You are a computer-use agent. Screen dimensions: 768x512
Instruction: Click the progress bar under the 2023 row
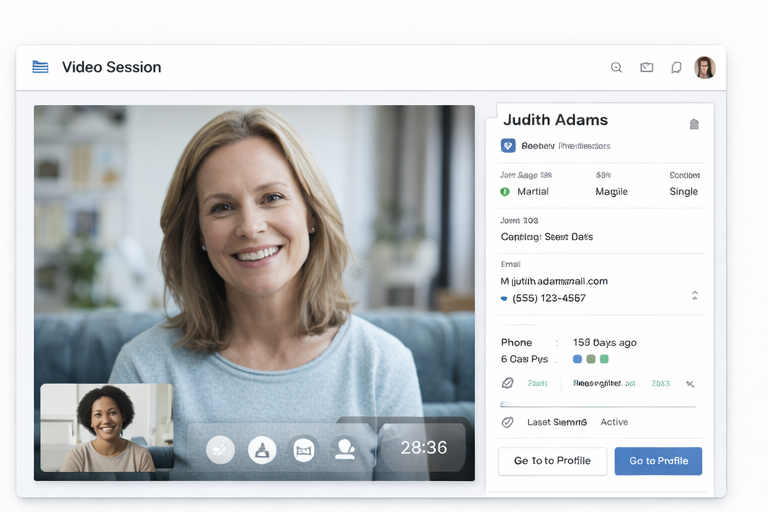coord(598,405)
